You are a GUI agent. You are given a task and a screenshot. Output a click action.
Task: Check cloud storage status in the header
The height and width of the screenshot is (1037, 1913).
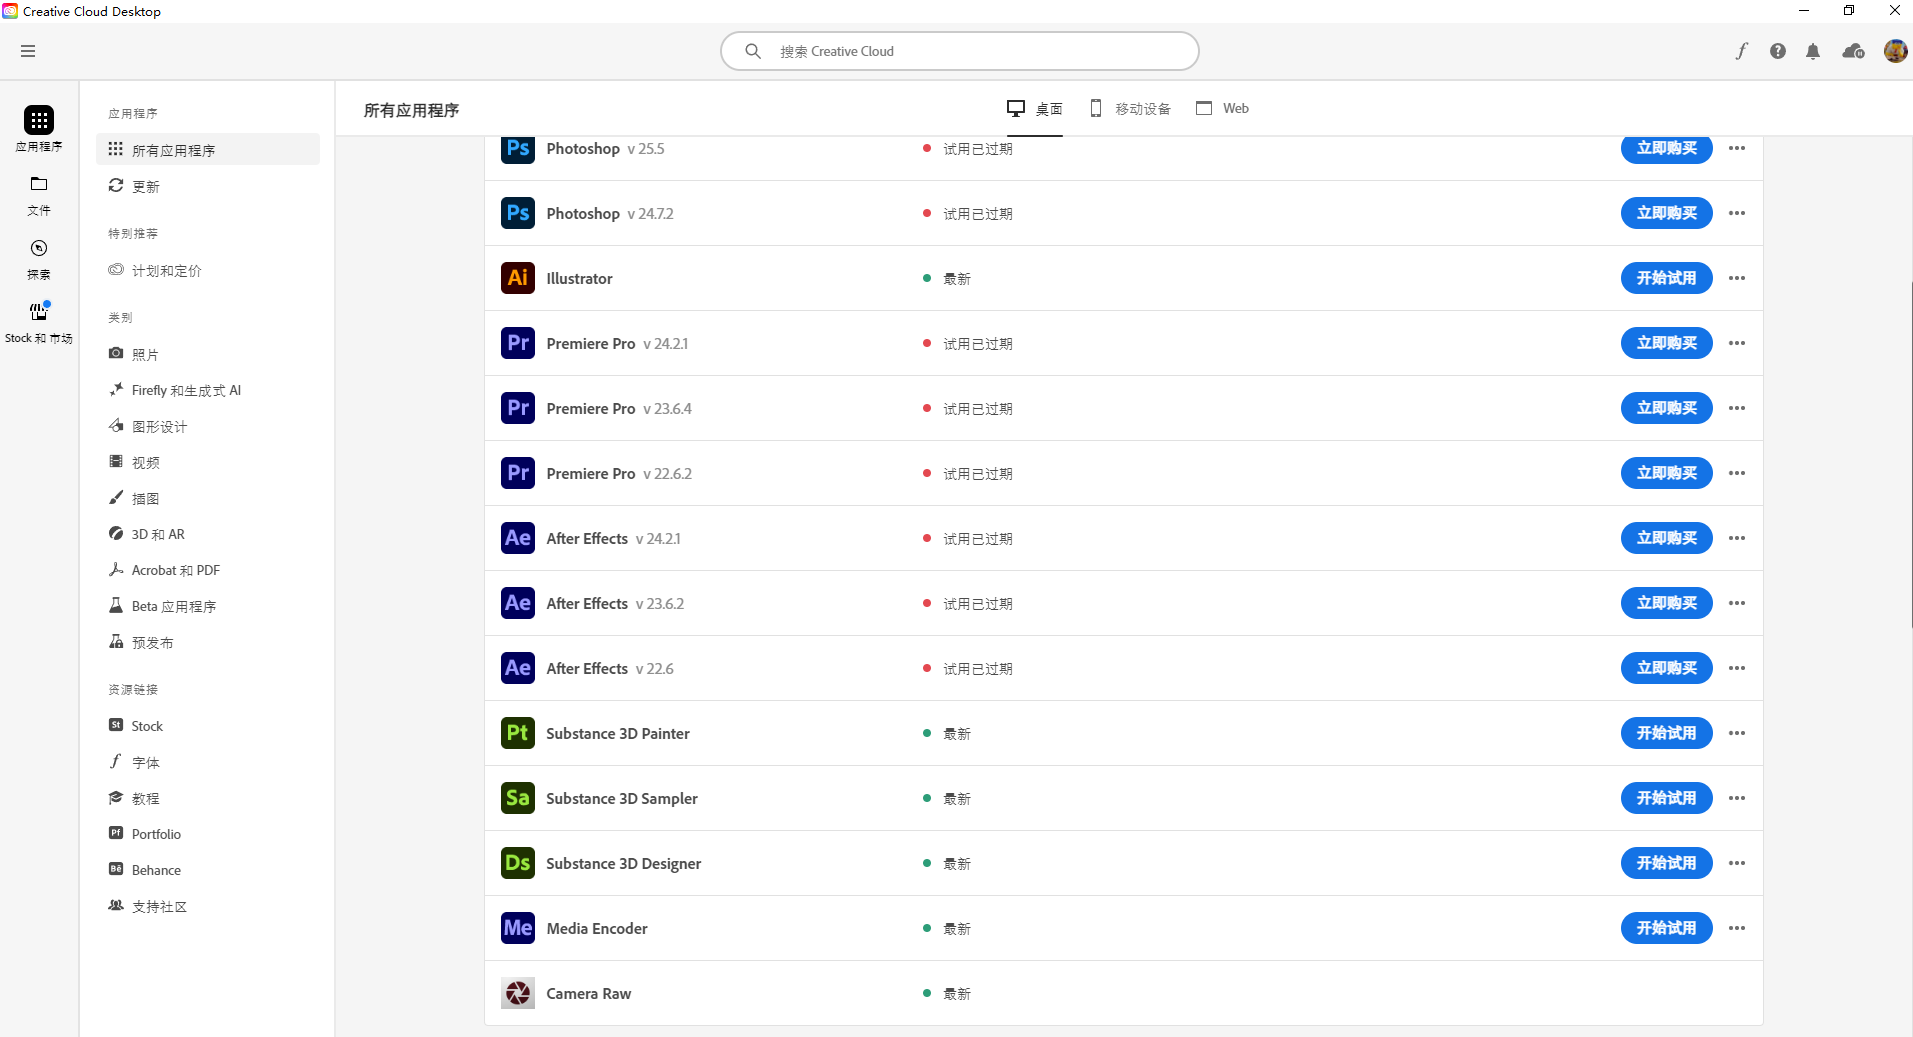coord(1851,51)
